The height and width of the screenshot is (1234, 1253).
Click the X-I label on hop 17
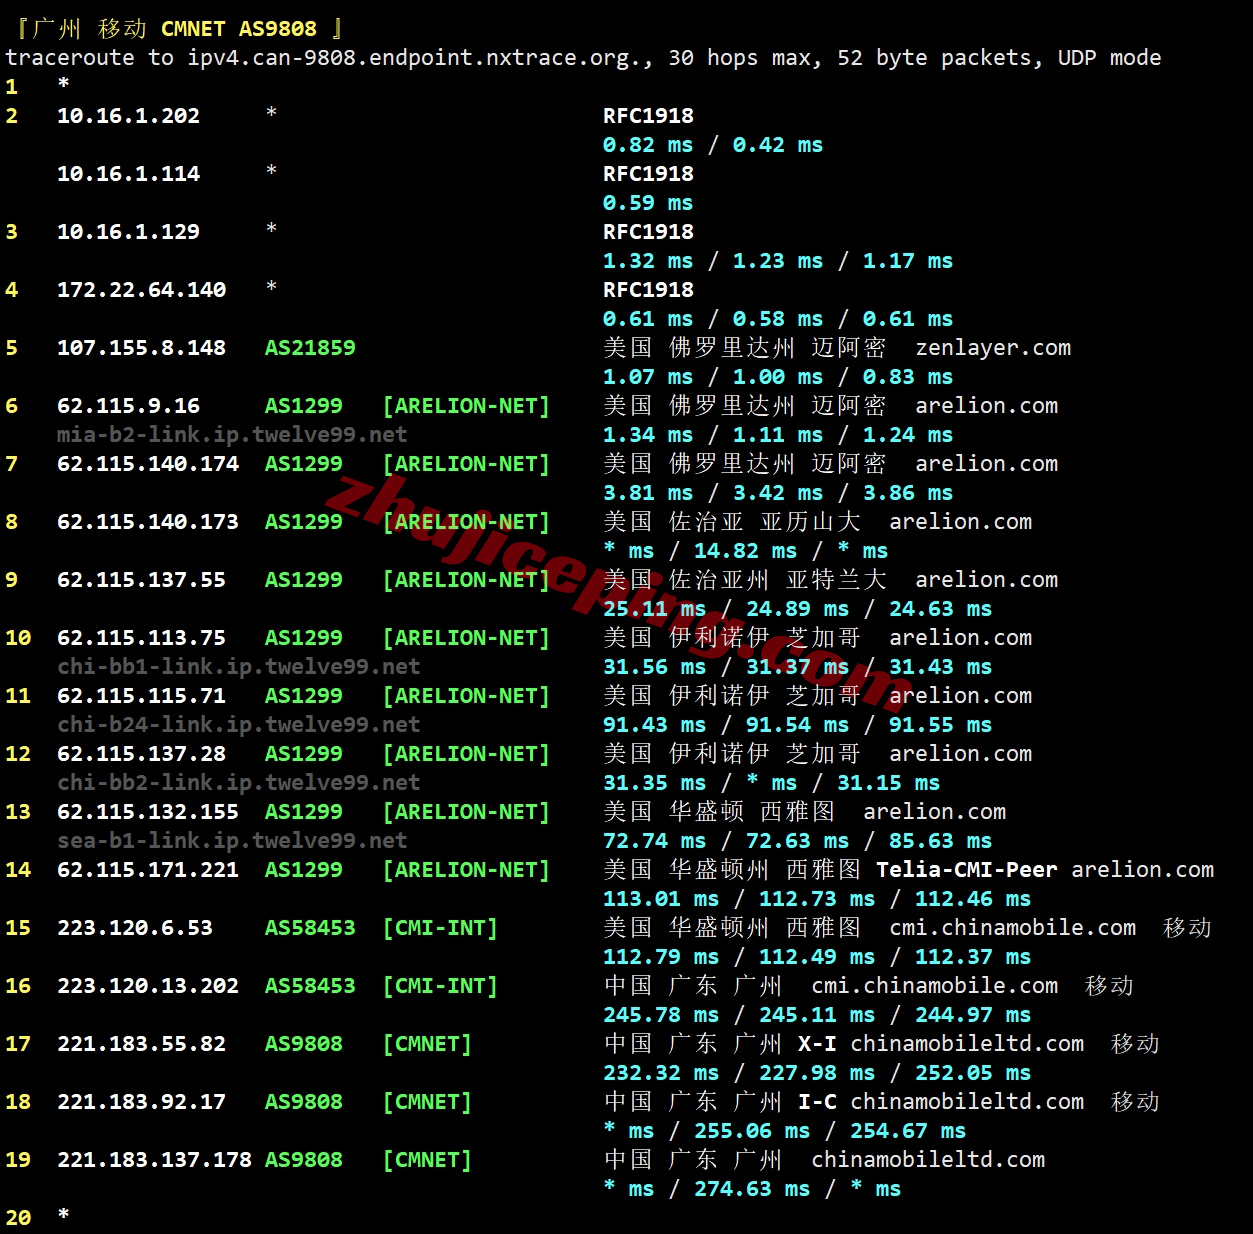[x=817, y=1044]
